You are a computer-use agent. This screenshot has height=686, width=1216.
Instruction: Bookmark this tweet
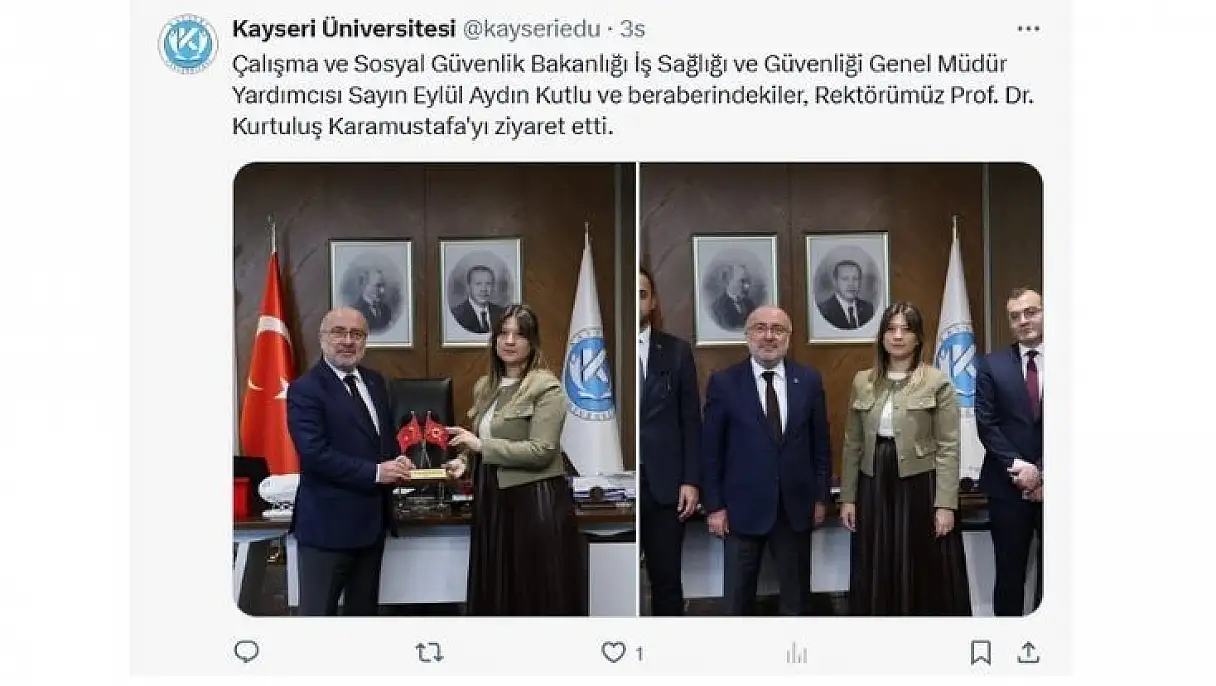click(981, 653)
